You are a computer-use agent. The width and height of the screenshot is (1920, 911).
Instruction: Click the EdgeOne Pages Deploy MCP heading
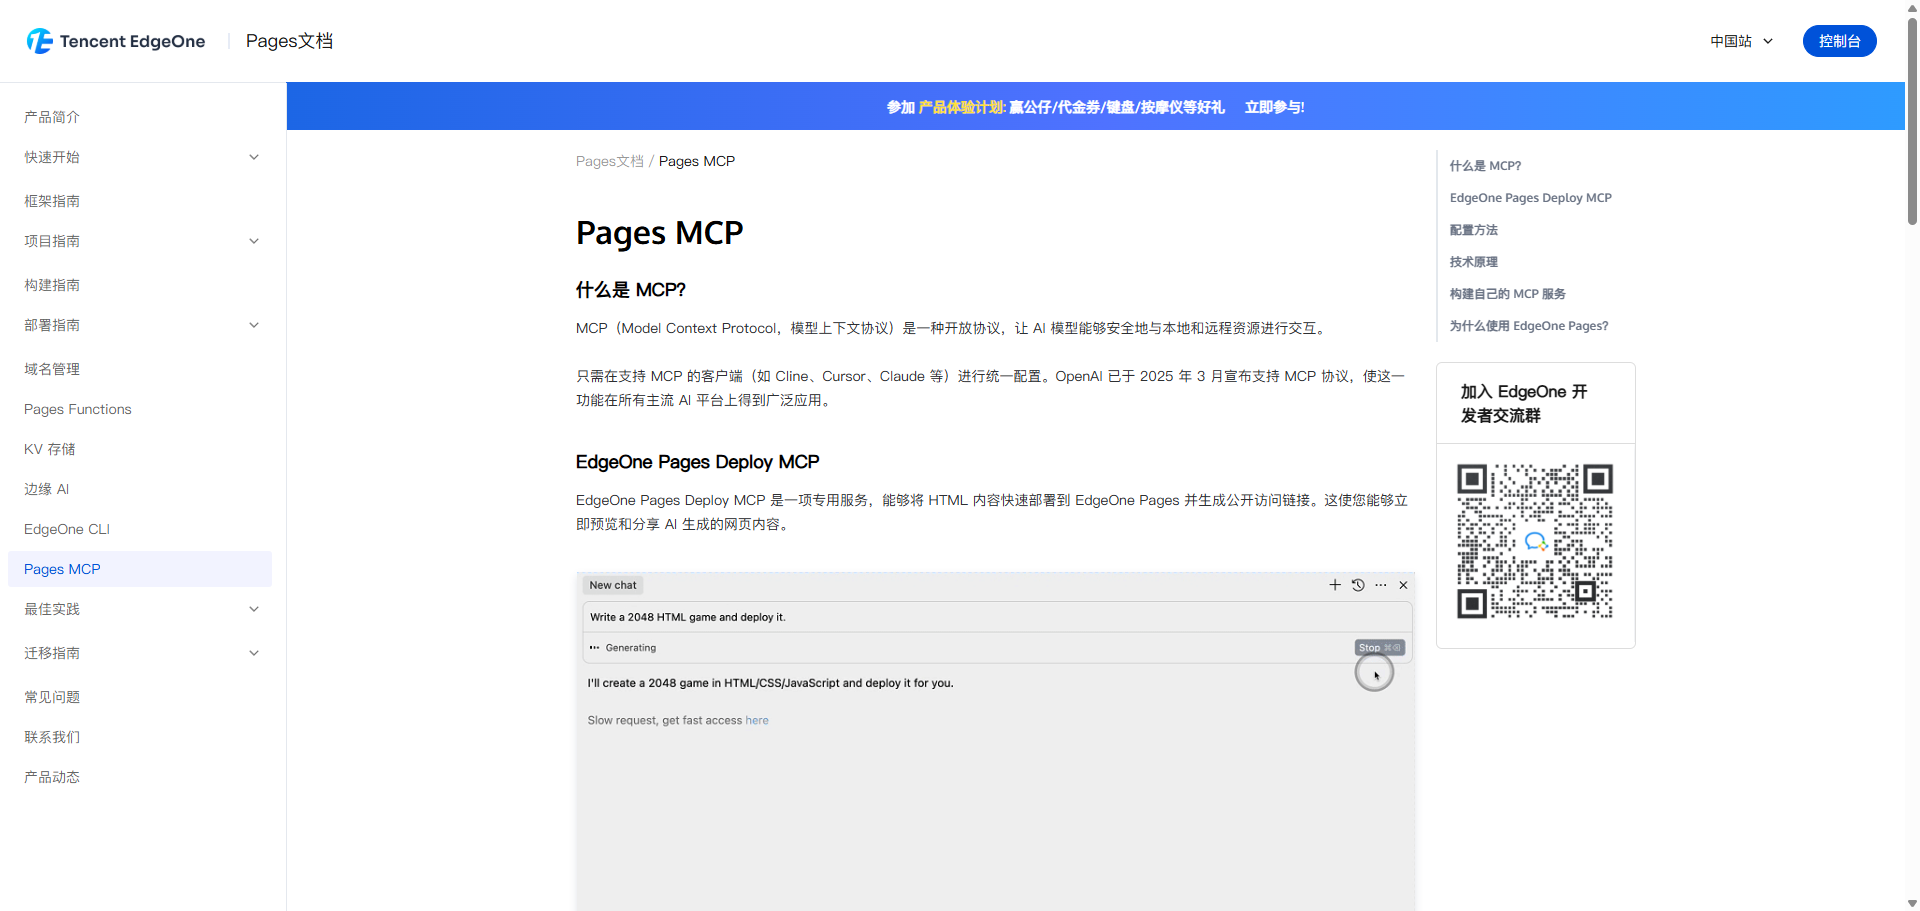click(x=698, y=462)
